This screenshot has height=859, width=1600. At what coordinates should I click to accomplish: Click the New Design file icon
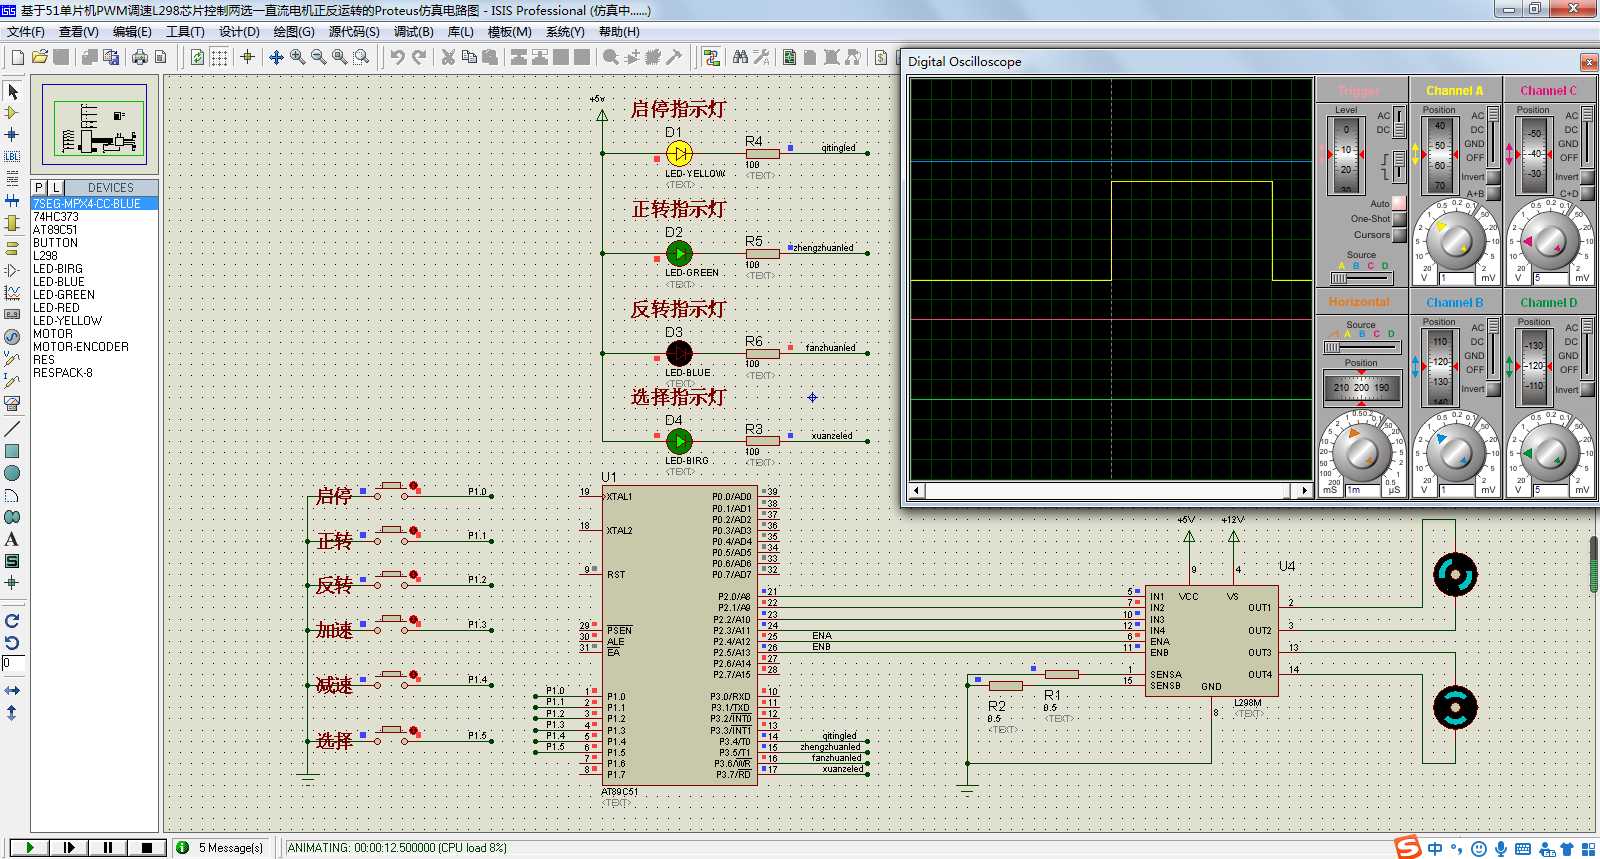tap(18, 57)
